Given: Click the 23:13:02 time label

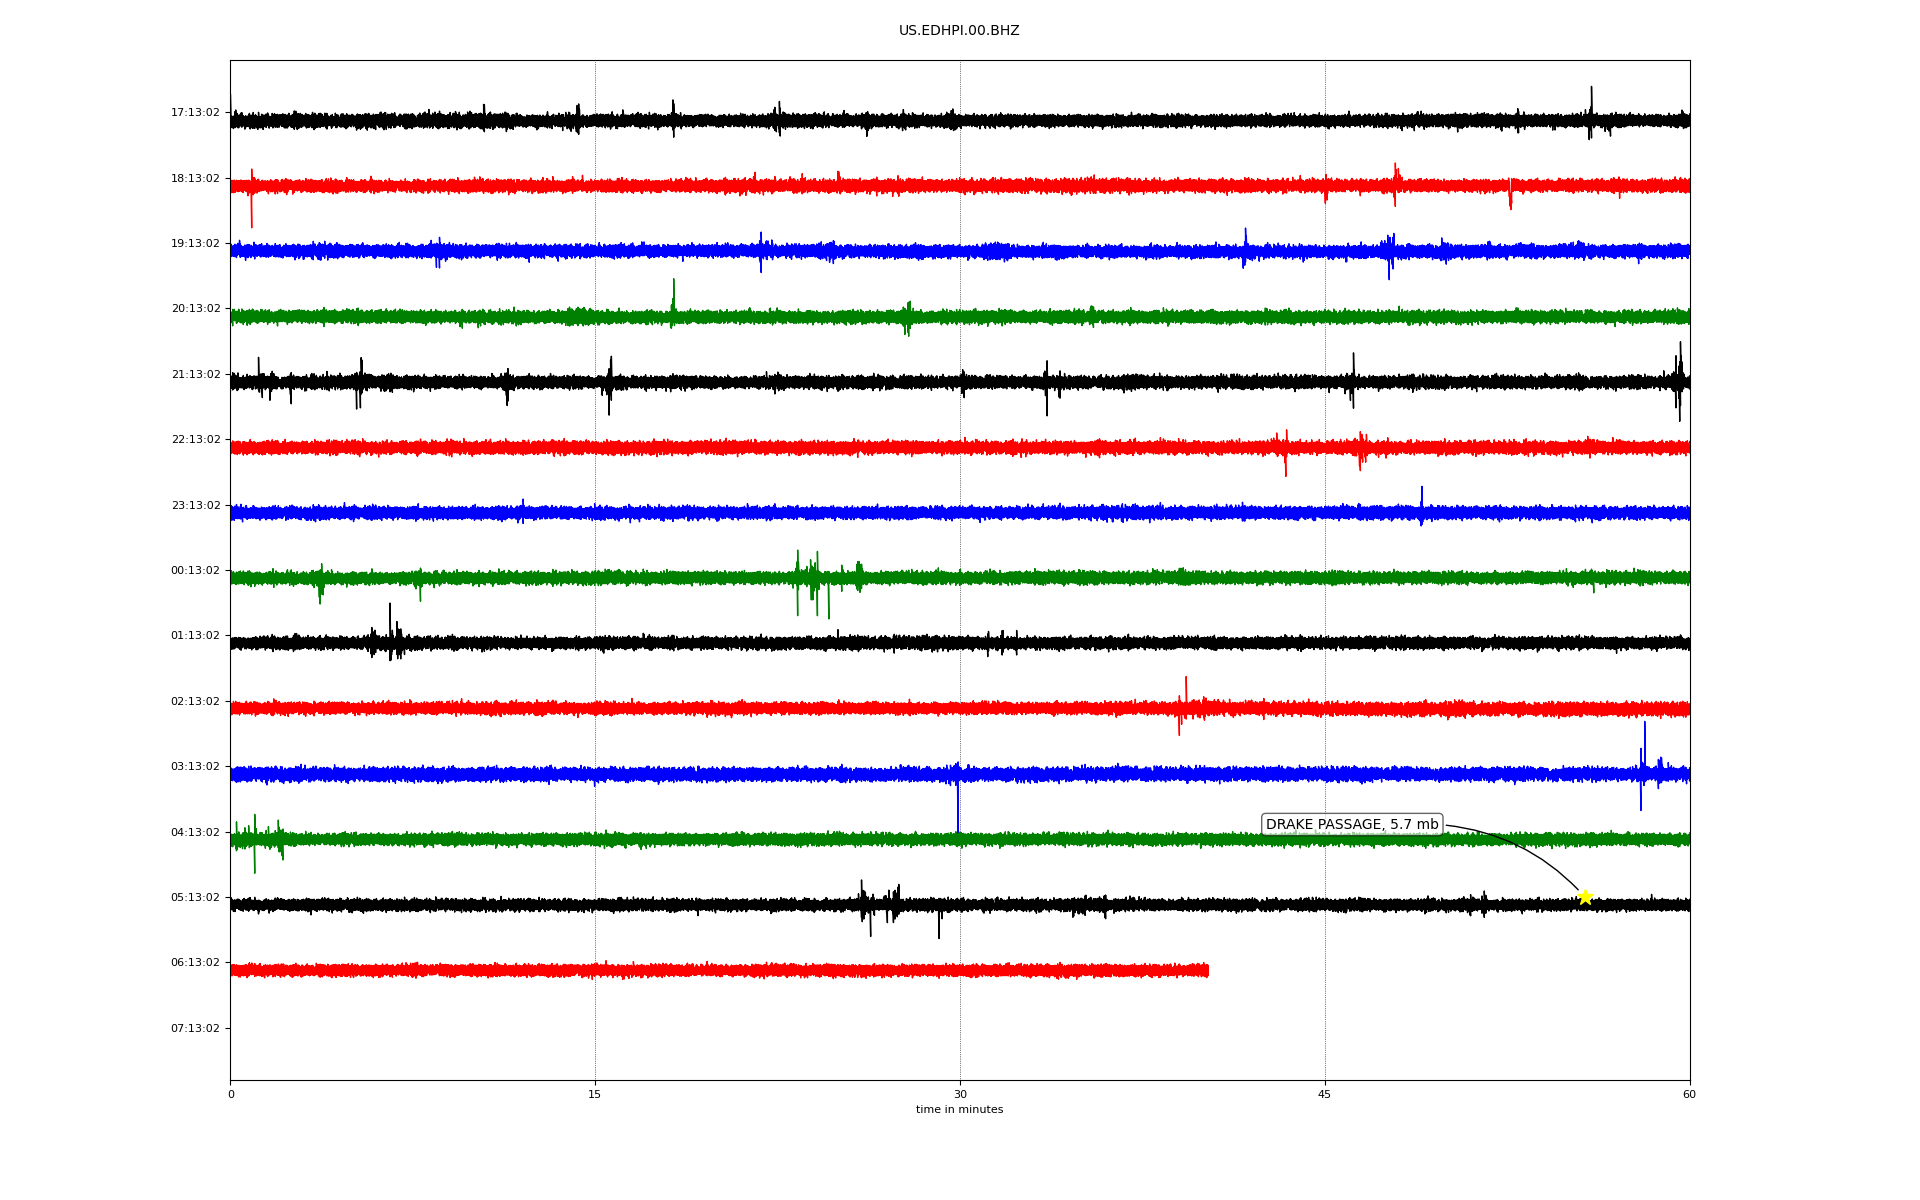Looking at the screenshot, I should coord(195,506).
